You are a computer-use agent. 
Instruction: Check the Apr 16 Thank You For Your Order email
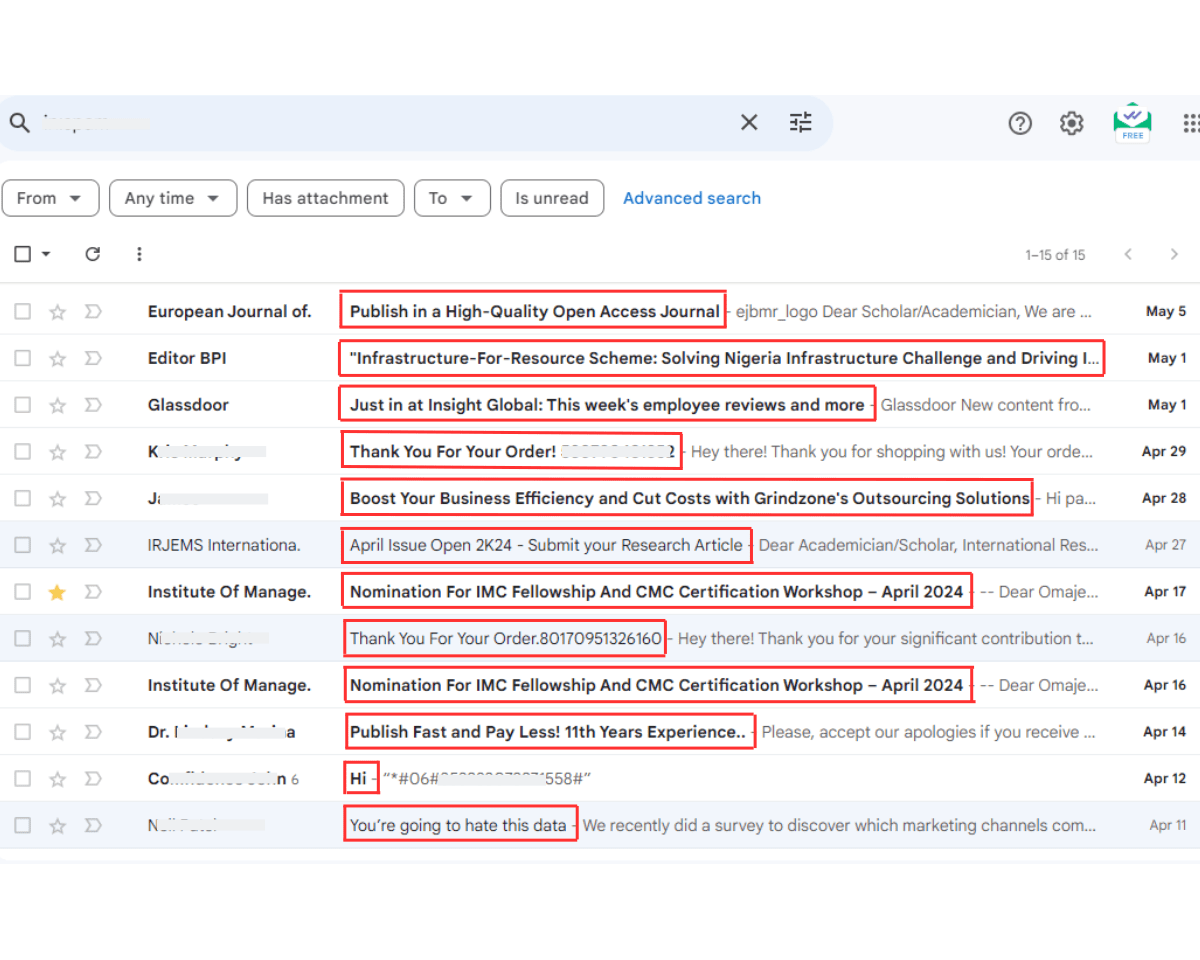(22, 638)
